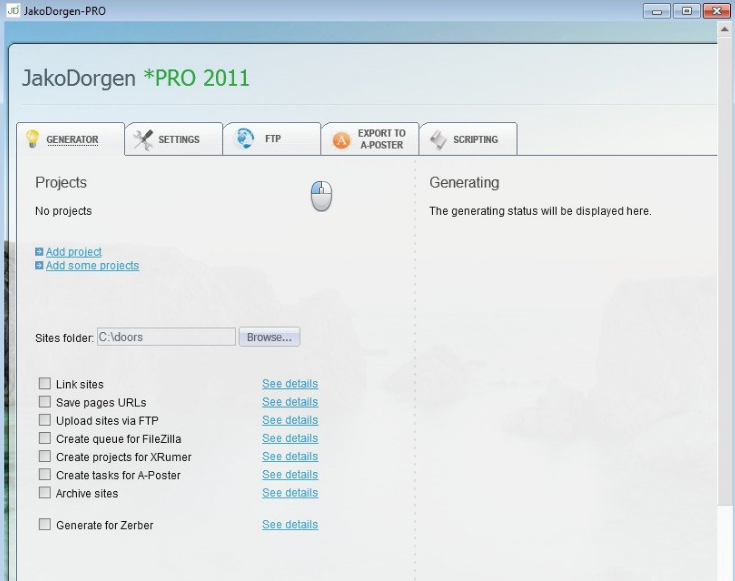The height and width of the screenshot is (581, 735).
Task: See details for Upload sites via FTP
Action: 290,420
